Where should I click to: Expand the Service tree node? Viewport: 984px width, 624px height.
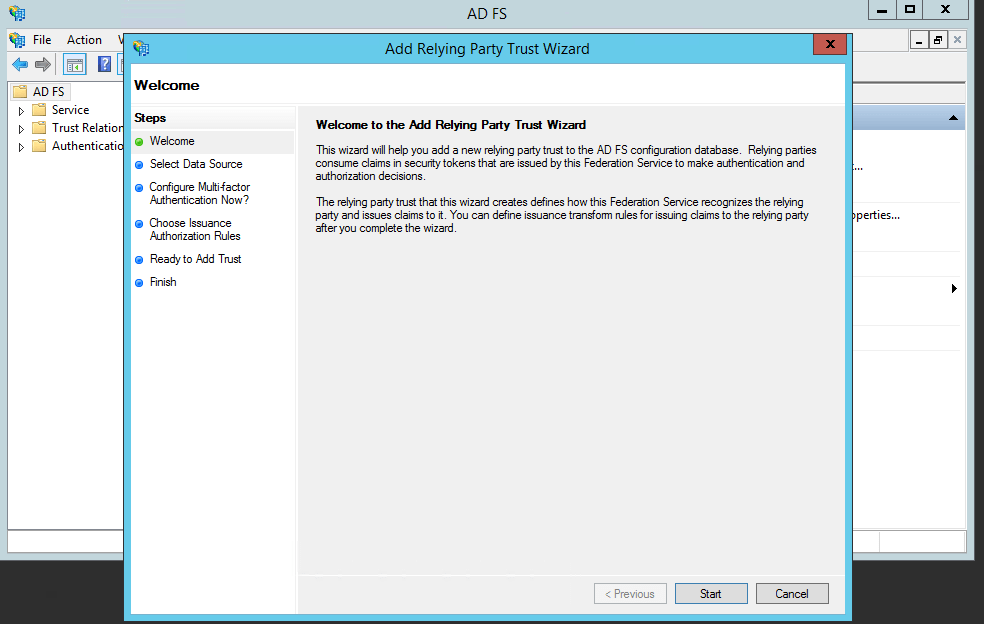tap(21, 110)
